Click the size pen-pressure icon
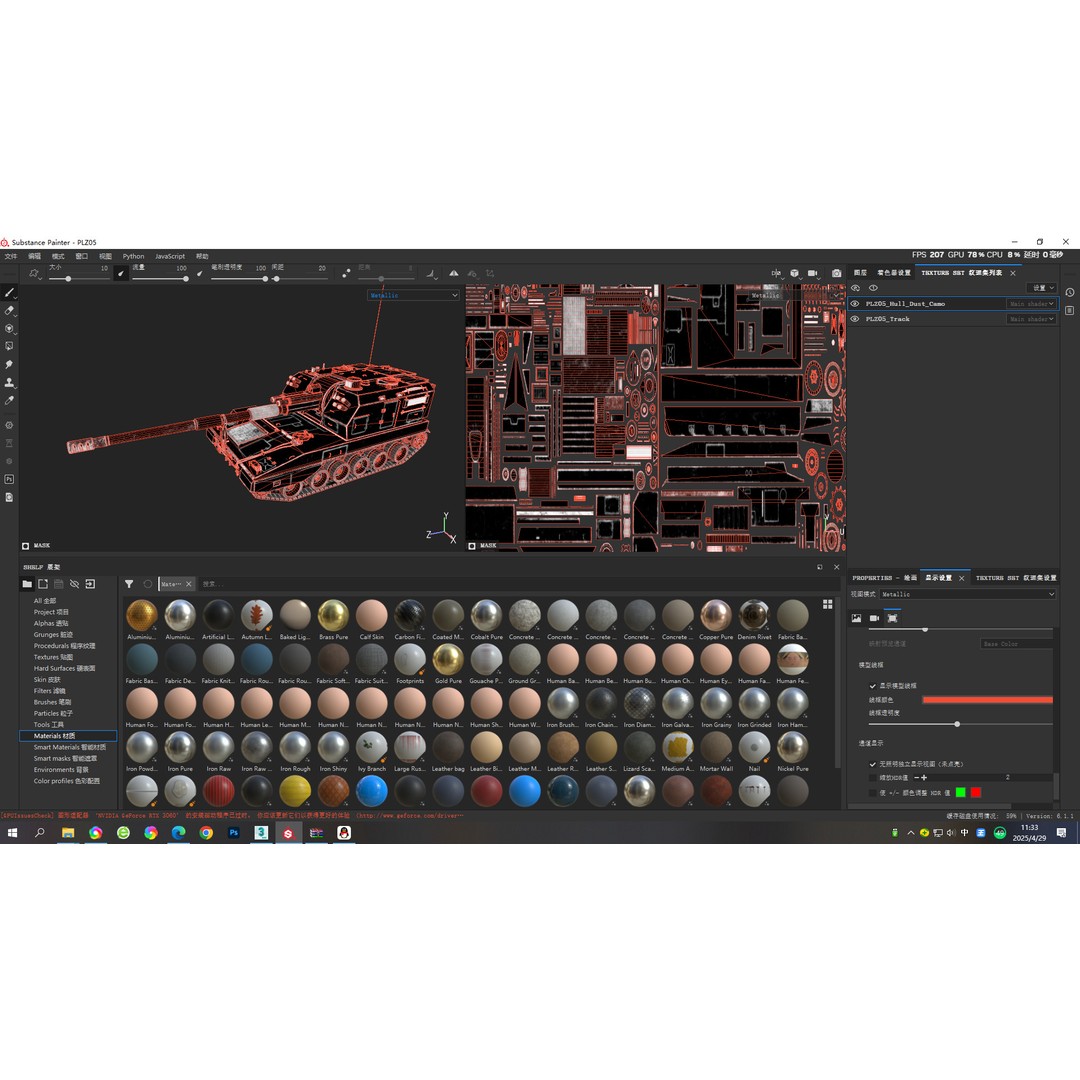 tap(121, 273)
